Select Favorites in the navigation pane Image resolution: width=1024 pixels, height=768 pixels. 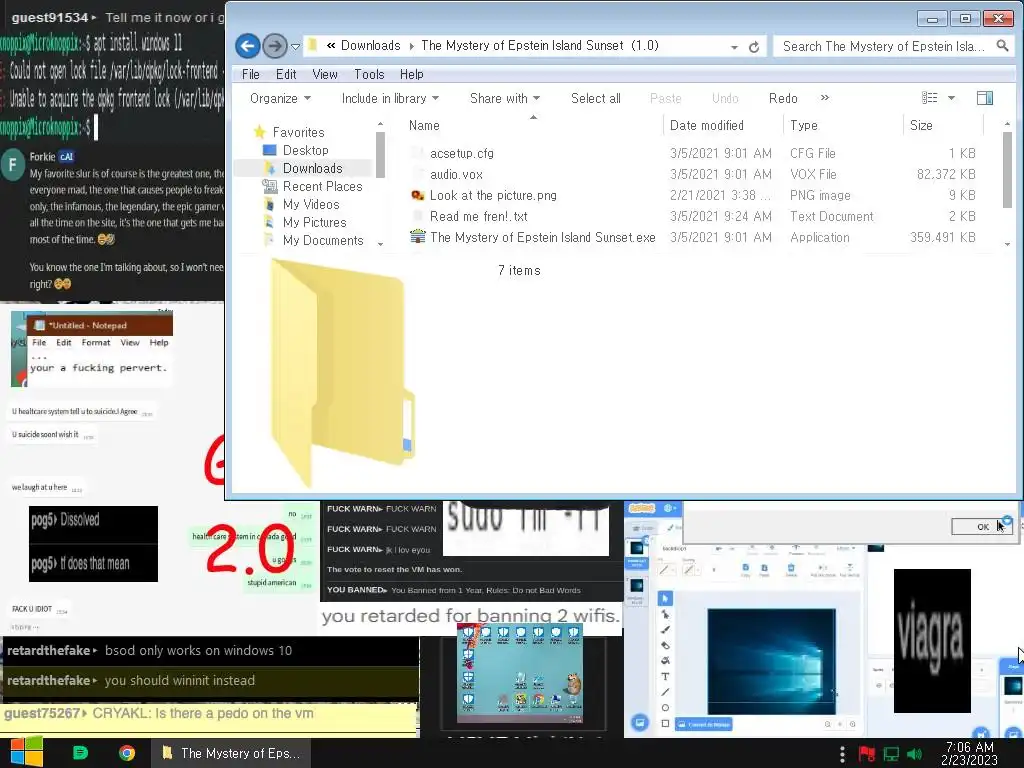298,133
